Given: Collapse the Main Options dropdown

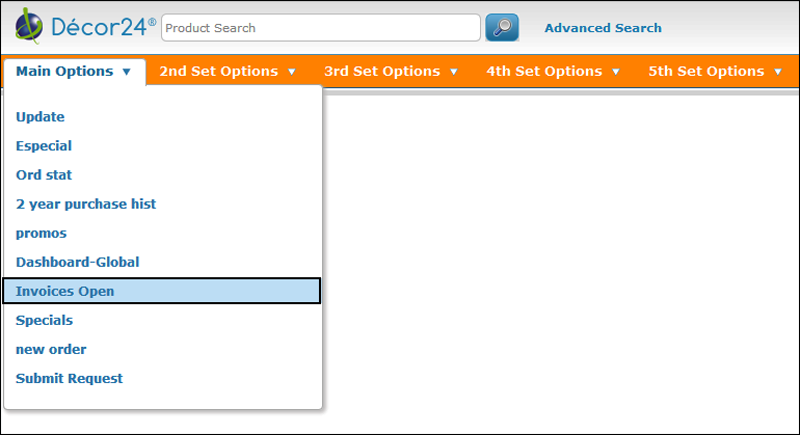Looking at the screenshot, I should 74,71.
